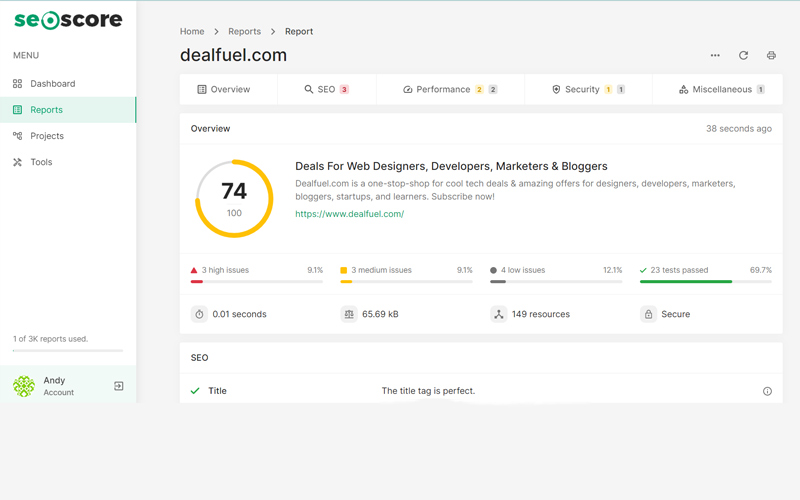Click the Report breadcrumb item
The height and width of the screenshot is (500, 800).
(x=299, y=31)
